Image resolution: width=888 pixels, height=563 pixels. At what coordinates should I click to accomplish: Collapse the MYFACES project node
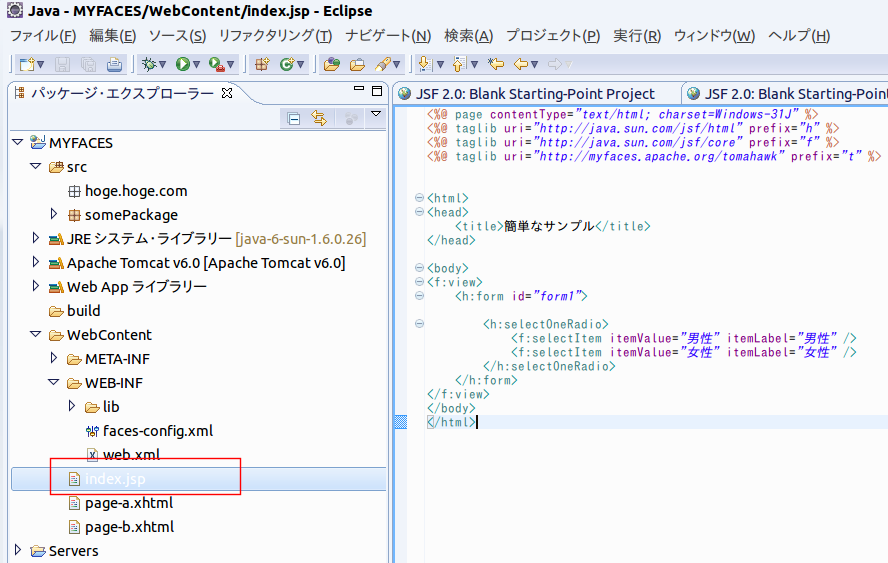pyautogui.click(x=18, y=142)
